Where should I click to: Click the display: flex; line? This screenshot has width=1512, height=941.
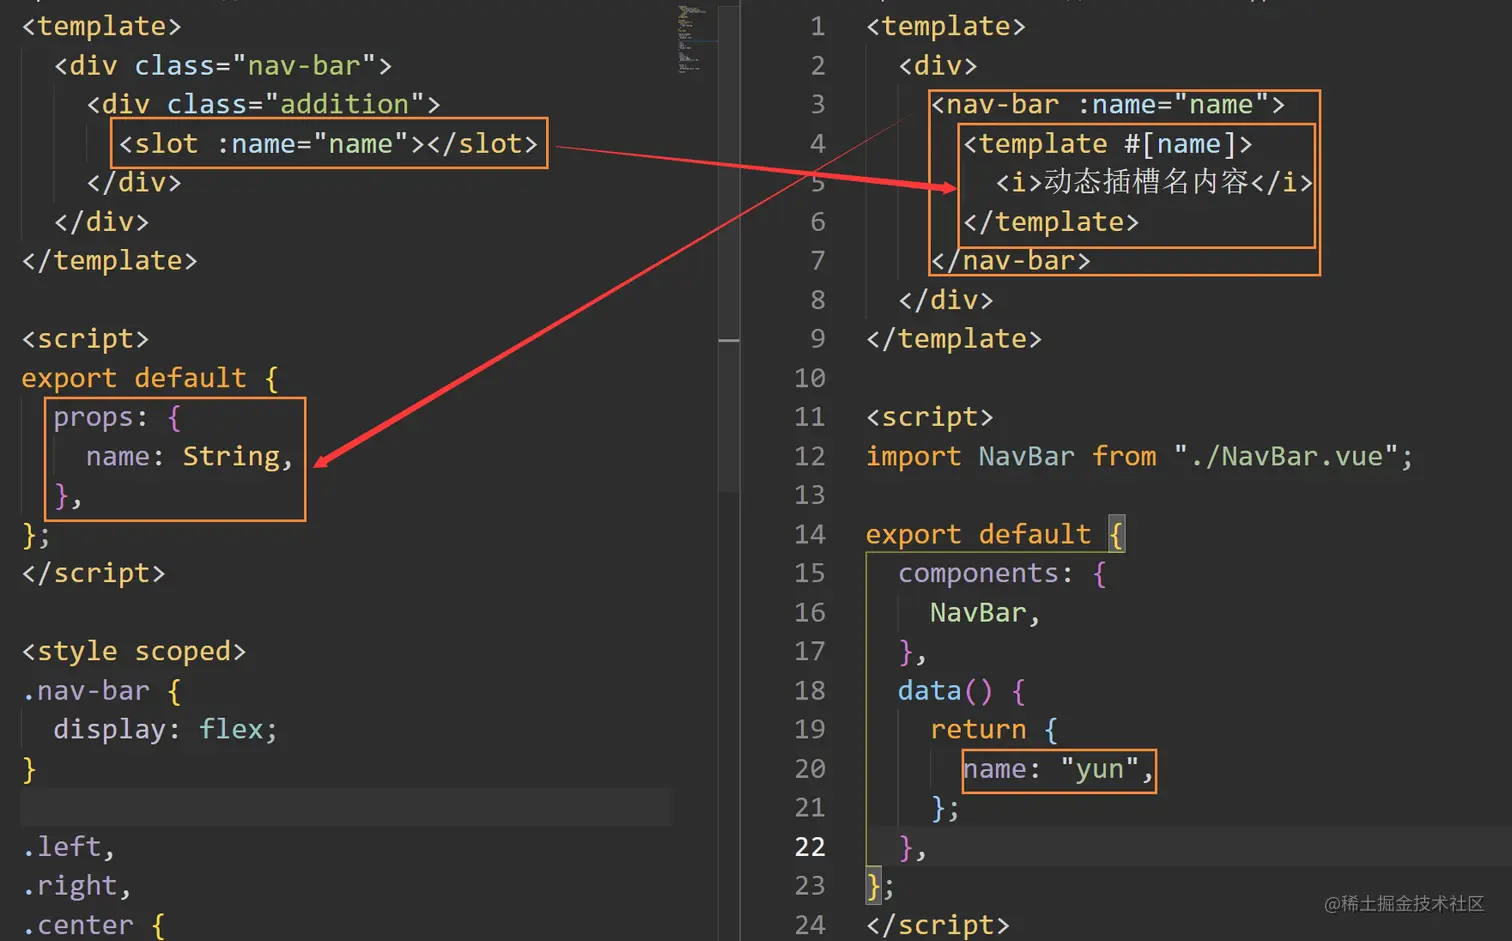pyautogui.click(x=165, y=730)
